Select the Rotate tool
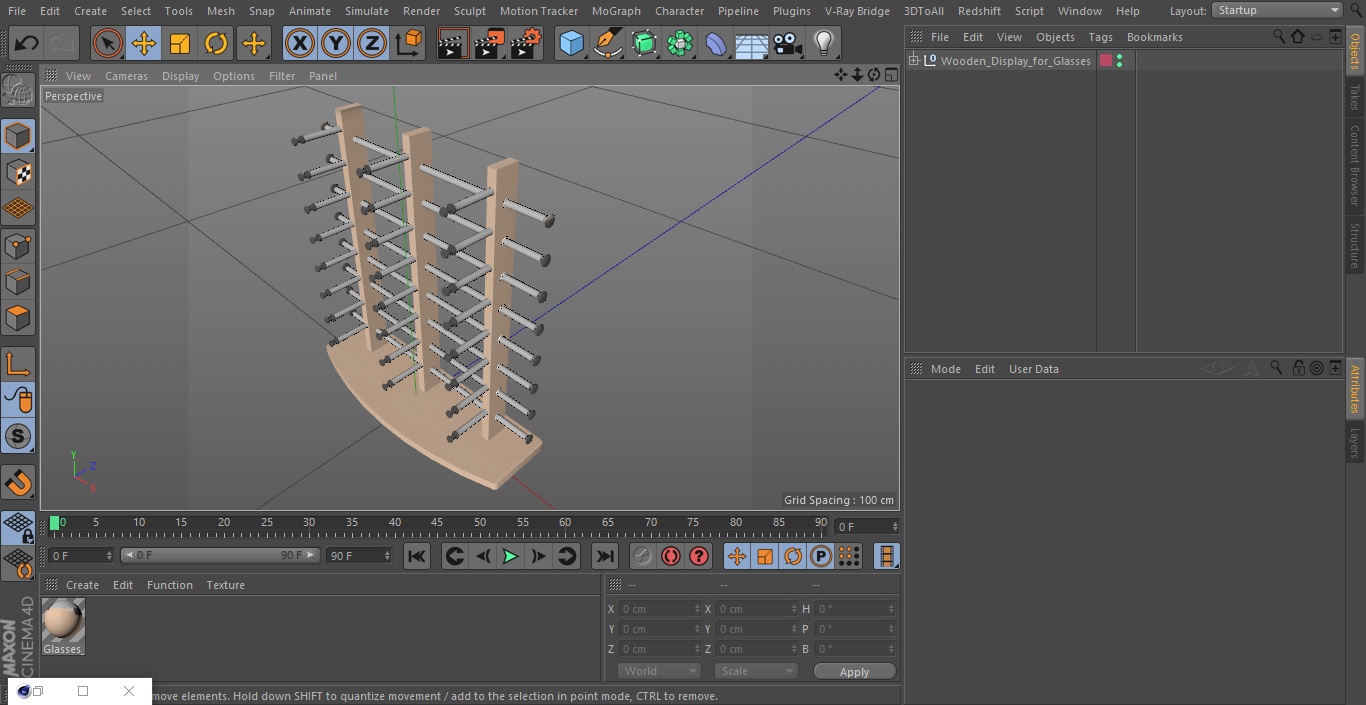 pyautogui.click(x=216, y=43)
